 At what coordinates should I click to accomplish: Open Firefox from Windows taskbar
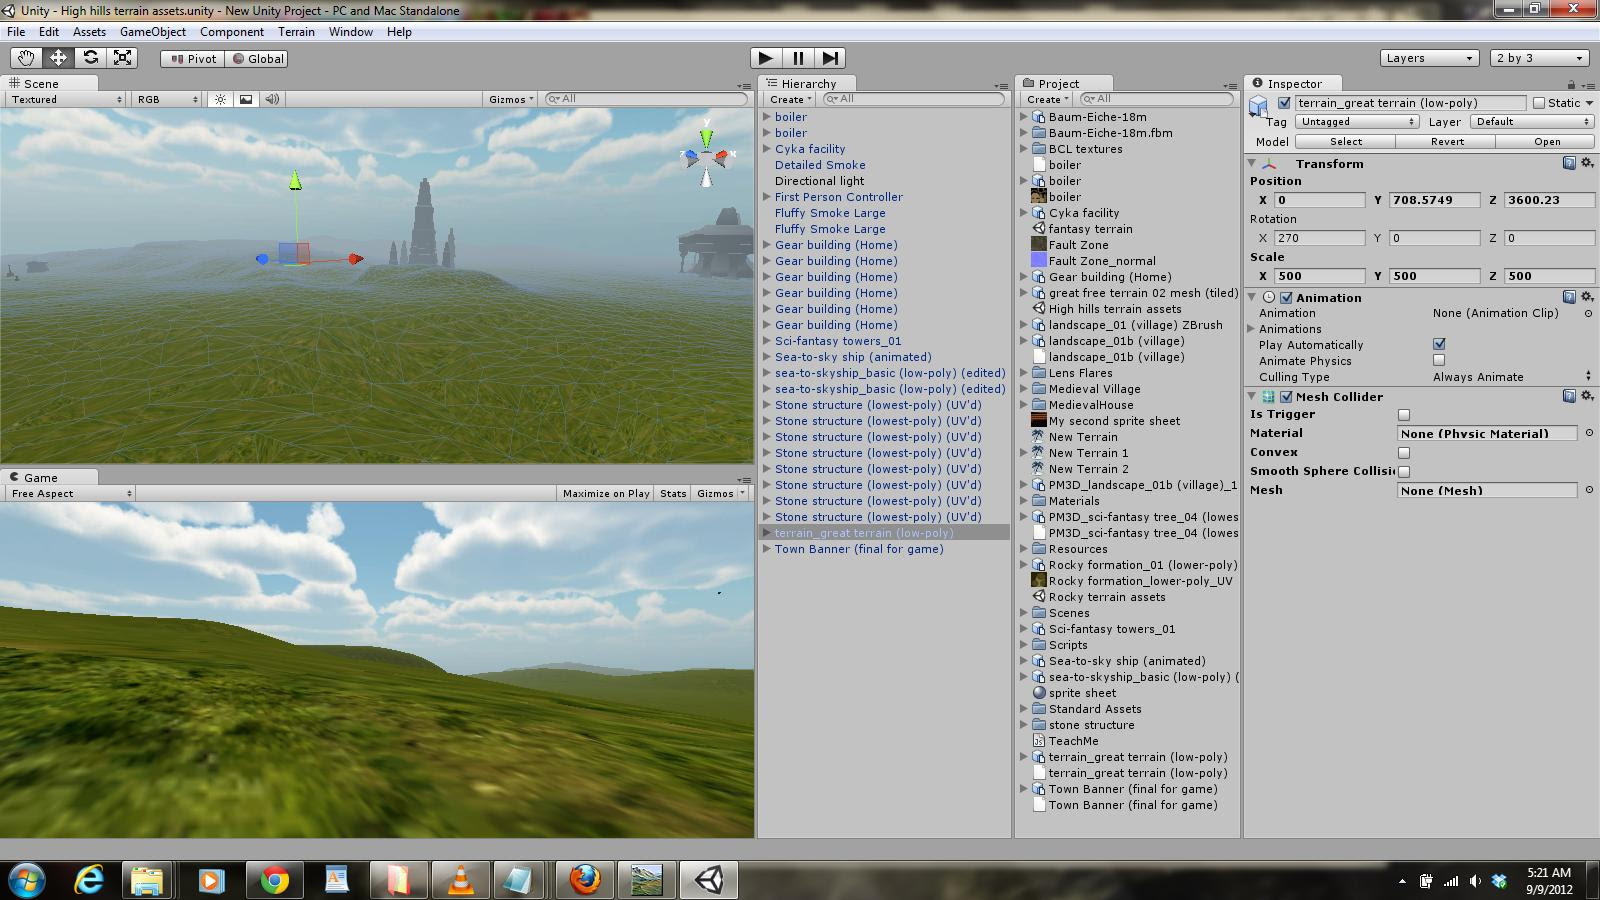tap(585, 880)
